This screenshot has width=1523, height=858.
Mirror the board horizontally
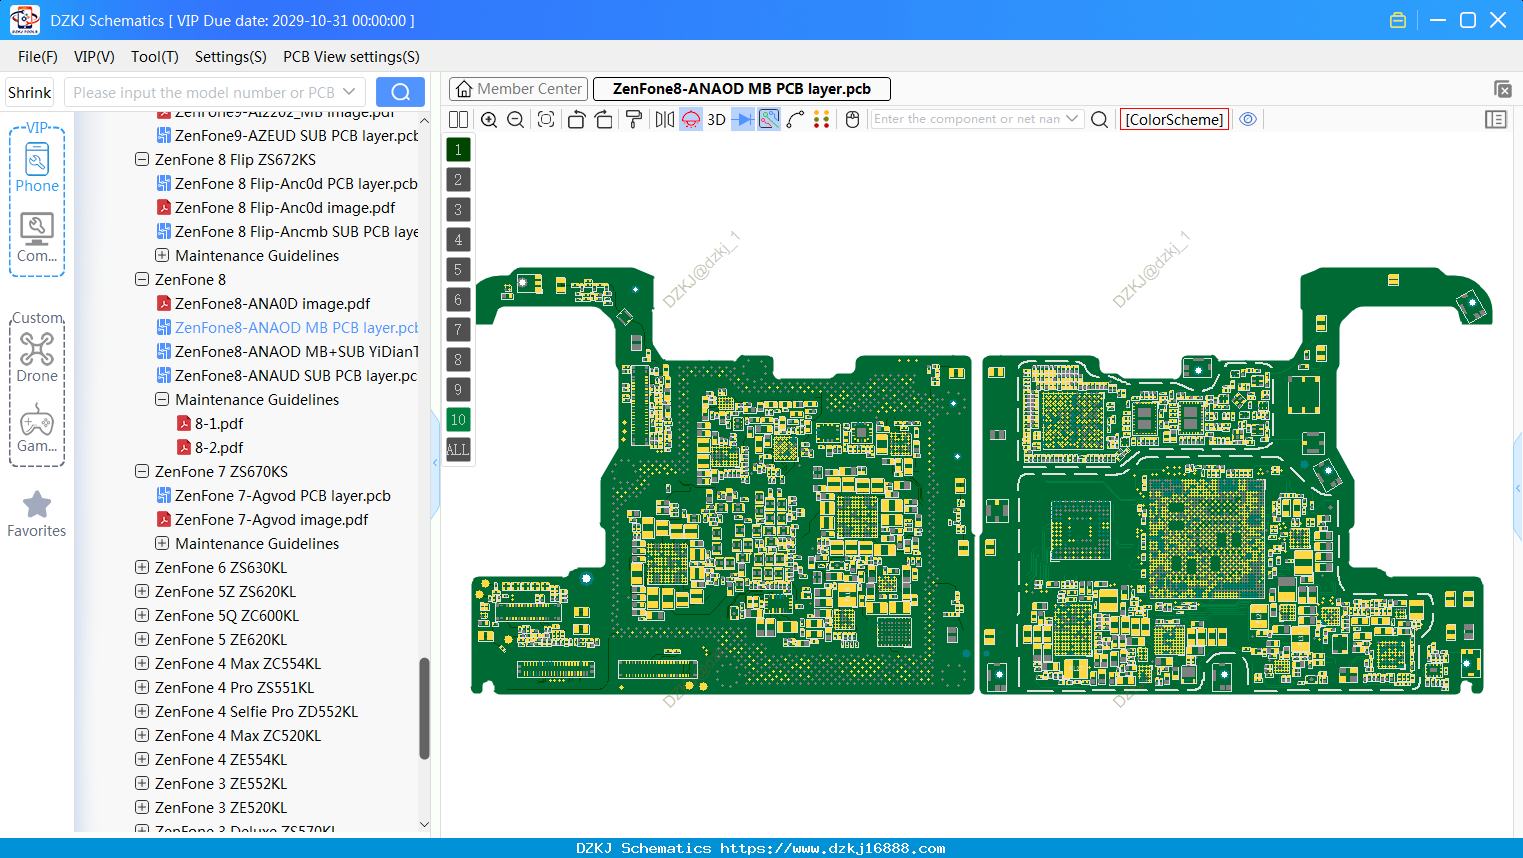665,119
